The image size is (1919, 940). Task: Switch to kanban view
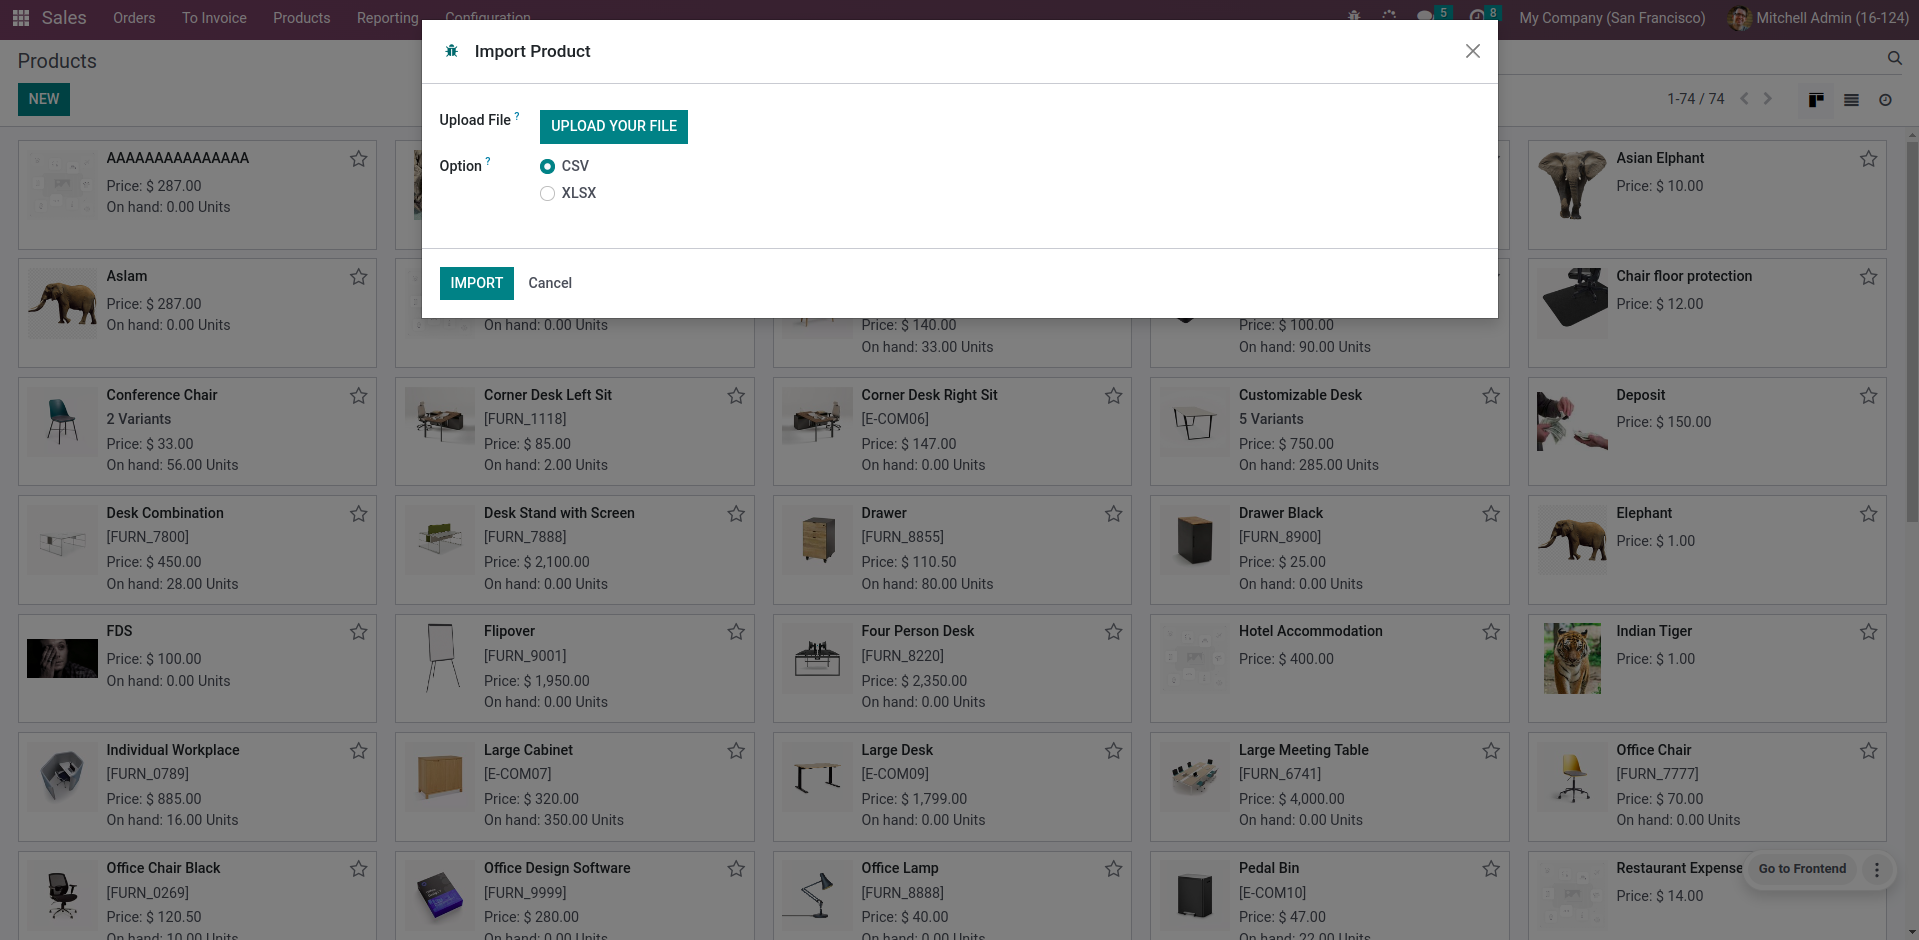pos(1816,100)
